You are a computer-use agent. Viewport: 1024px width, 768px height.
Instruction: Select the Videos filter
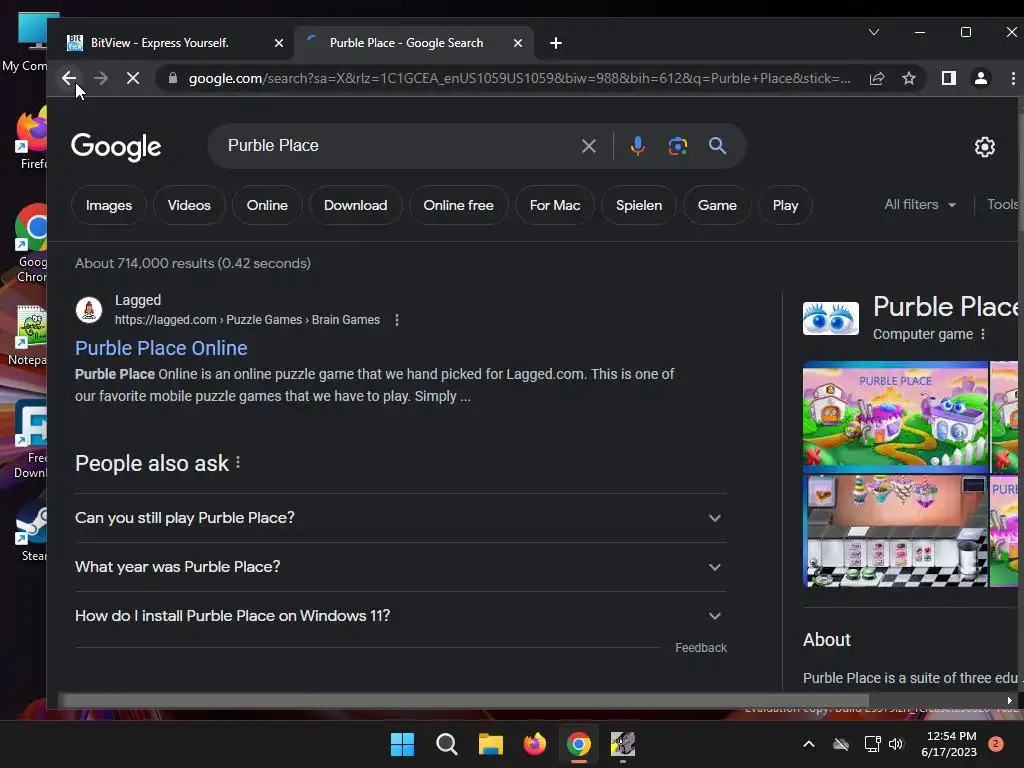(x=189, y=205)
